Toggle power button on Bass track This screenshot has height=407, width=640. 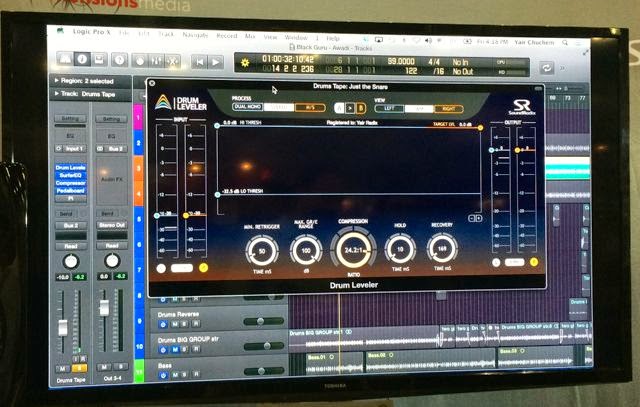click(x=163, y=375)
